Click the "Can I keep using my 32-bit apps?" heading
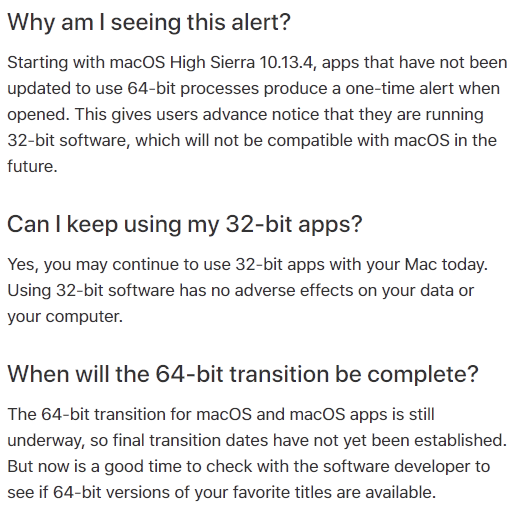The height and width of the screenshot is (515, 518). point(185,225)
